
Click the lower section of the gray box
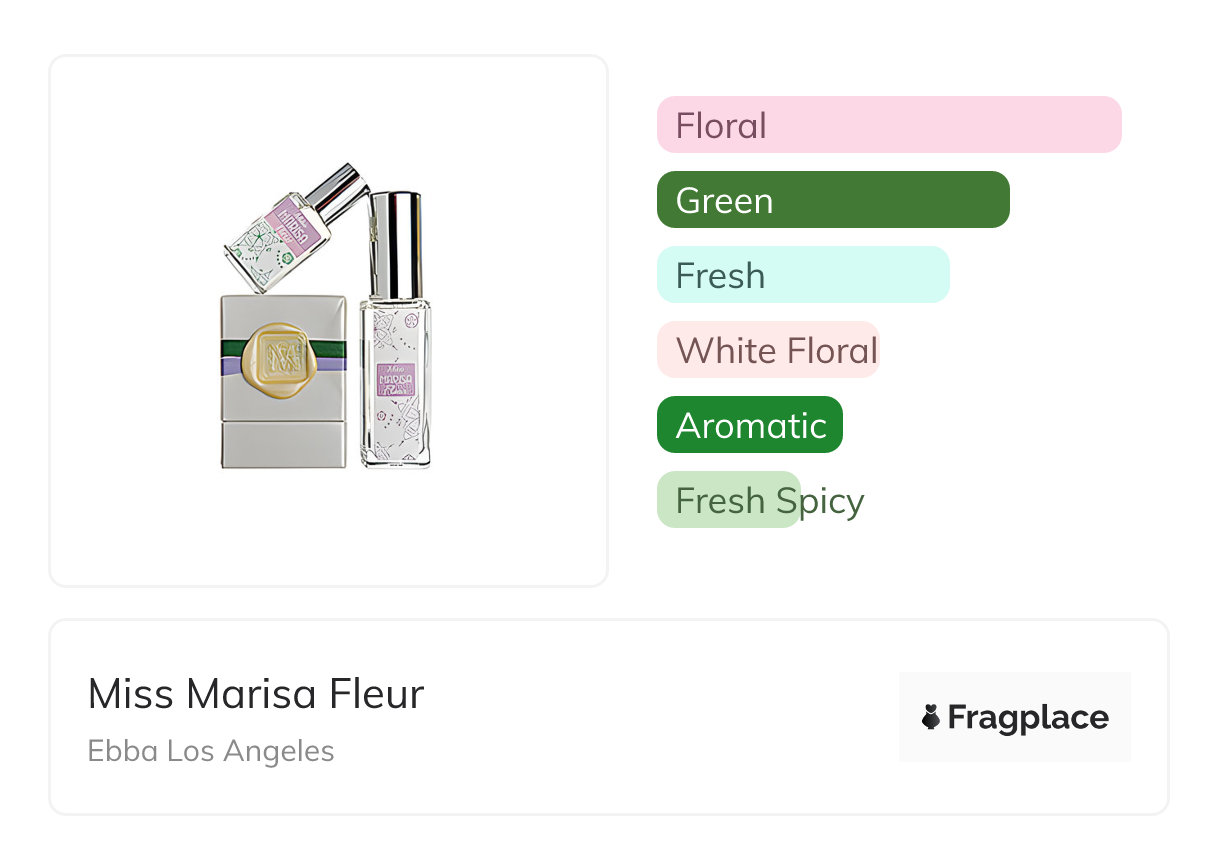pyautogui.click(x=283, y=443)
